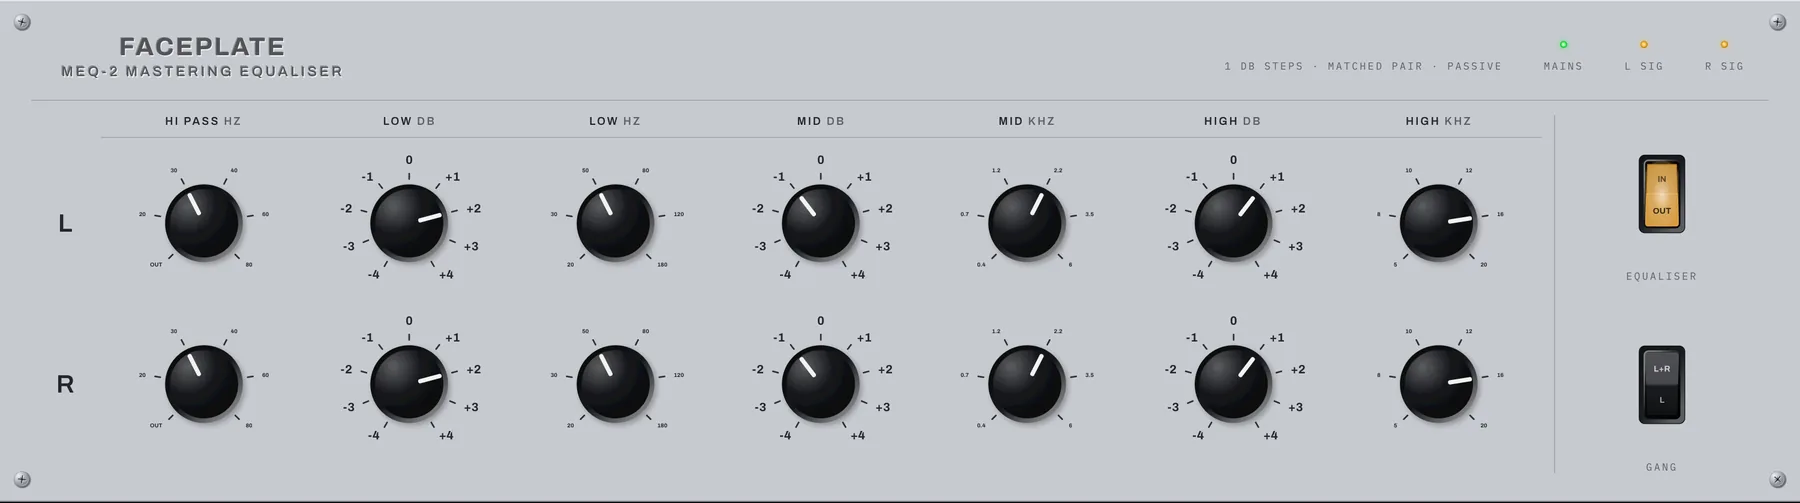Click the 120 mark on left LOW HZ knob
Viewport: 1800px width, 503px height.
679,214
